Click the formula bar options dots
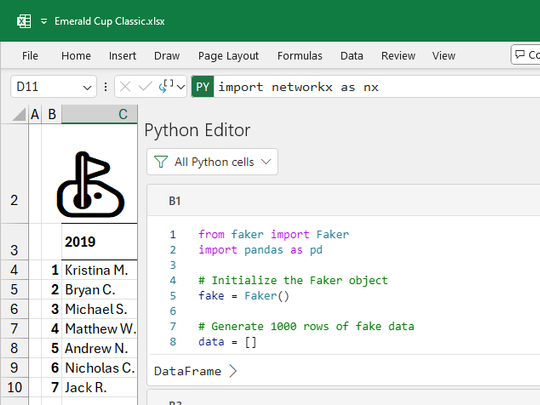The image size is (540, 405). 105,87
